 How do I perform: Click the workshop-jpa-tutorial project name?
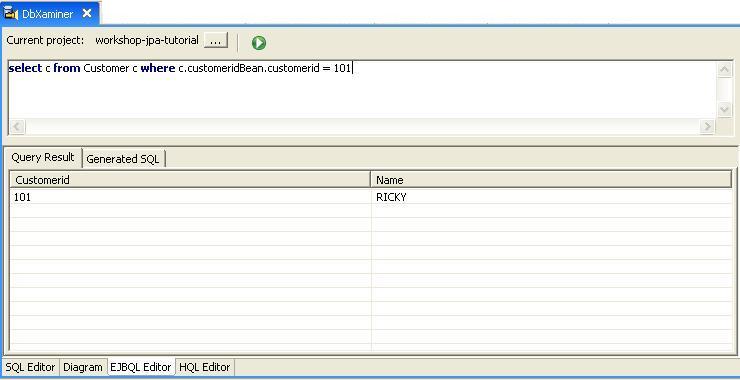pyautogui.click(x=147, y=41)
